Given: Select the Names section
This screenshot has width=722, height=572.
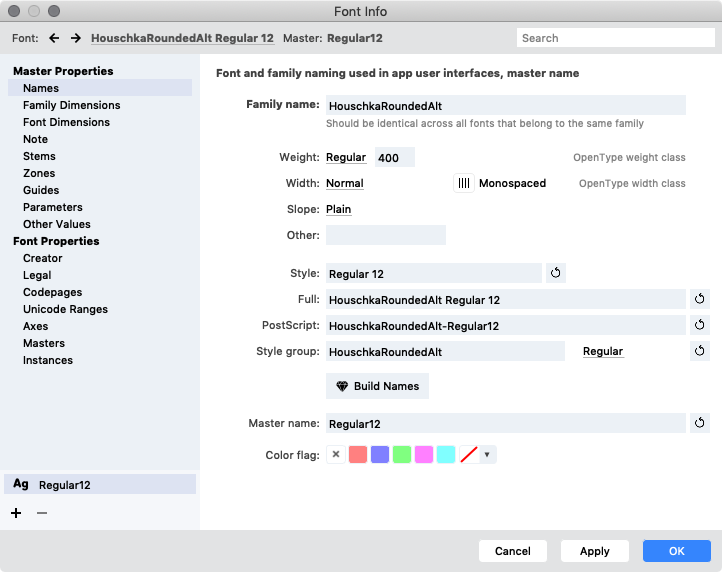Looking at the screenshot, I should (x=100, y=88).
